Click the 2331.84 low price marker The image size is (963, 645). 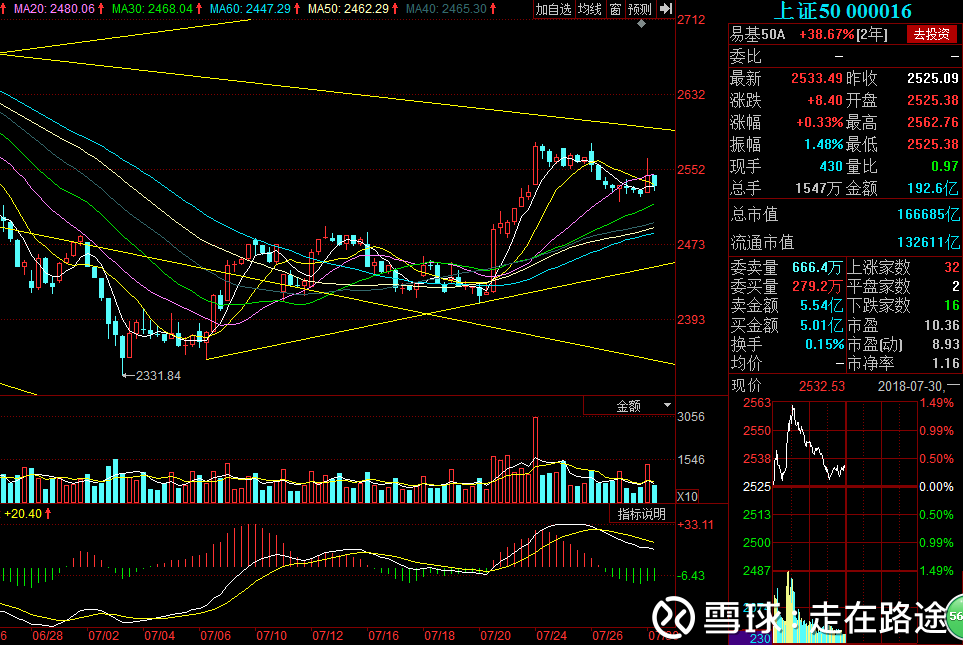point(158,375)
